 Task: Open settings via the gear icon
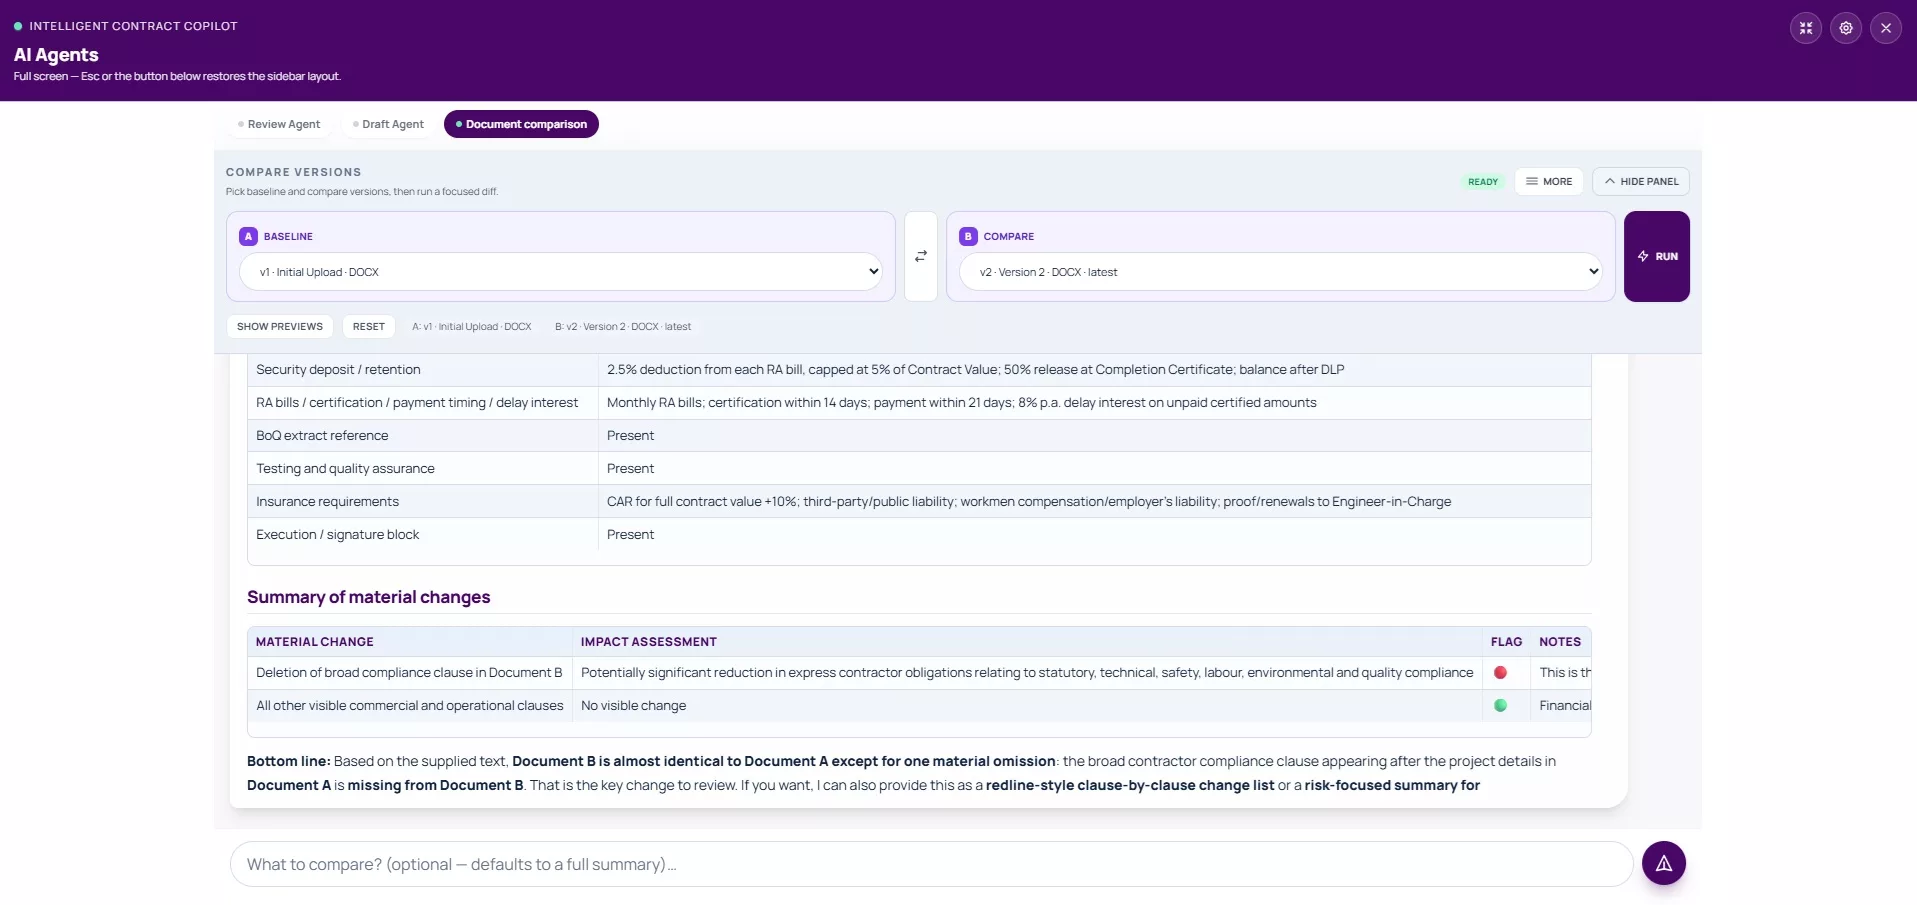(x=1846, y=28)
